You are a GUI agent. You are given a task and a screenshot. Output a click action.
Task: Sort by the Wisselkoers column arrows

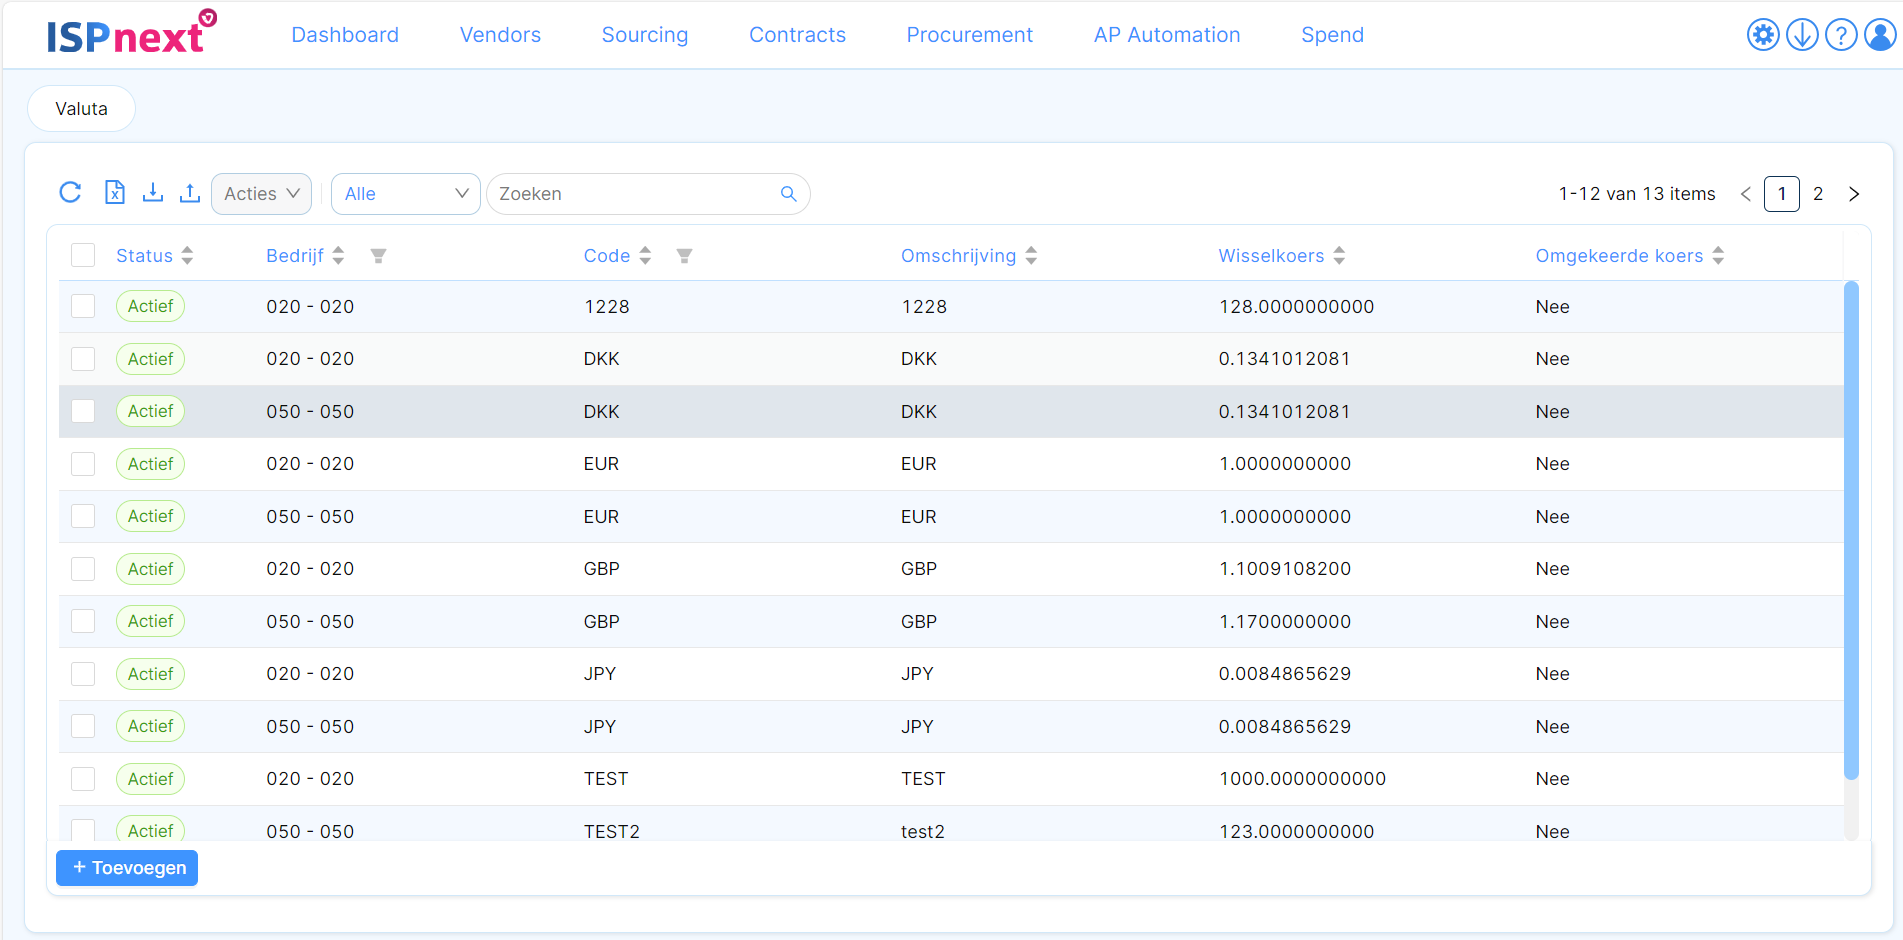pos(1339,256)
